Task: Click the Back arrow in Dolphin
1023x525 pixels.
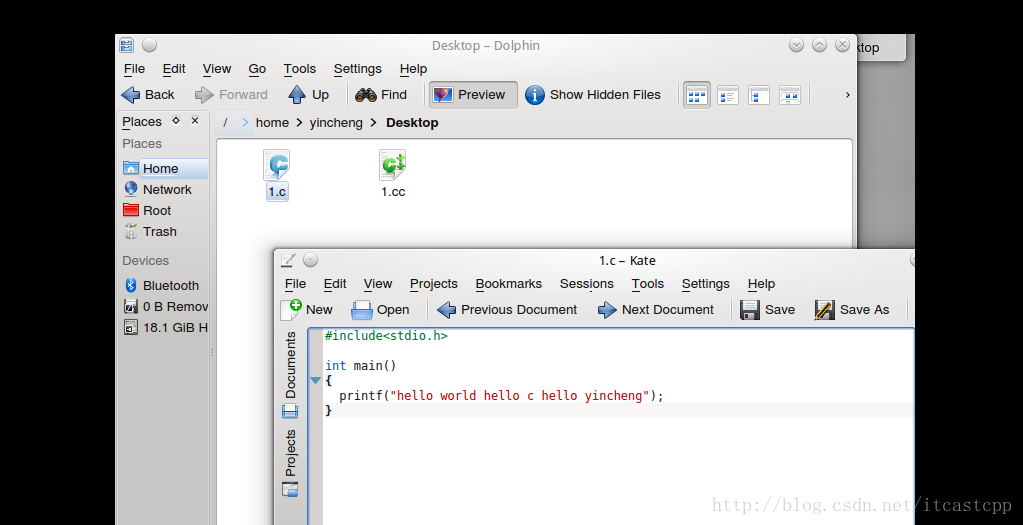Action: (131, 95)
